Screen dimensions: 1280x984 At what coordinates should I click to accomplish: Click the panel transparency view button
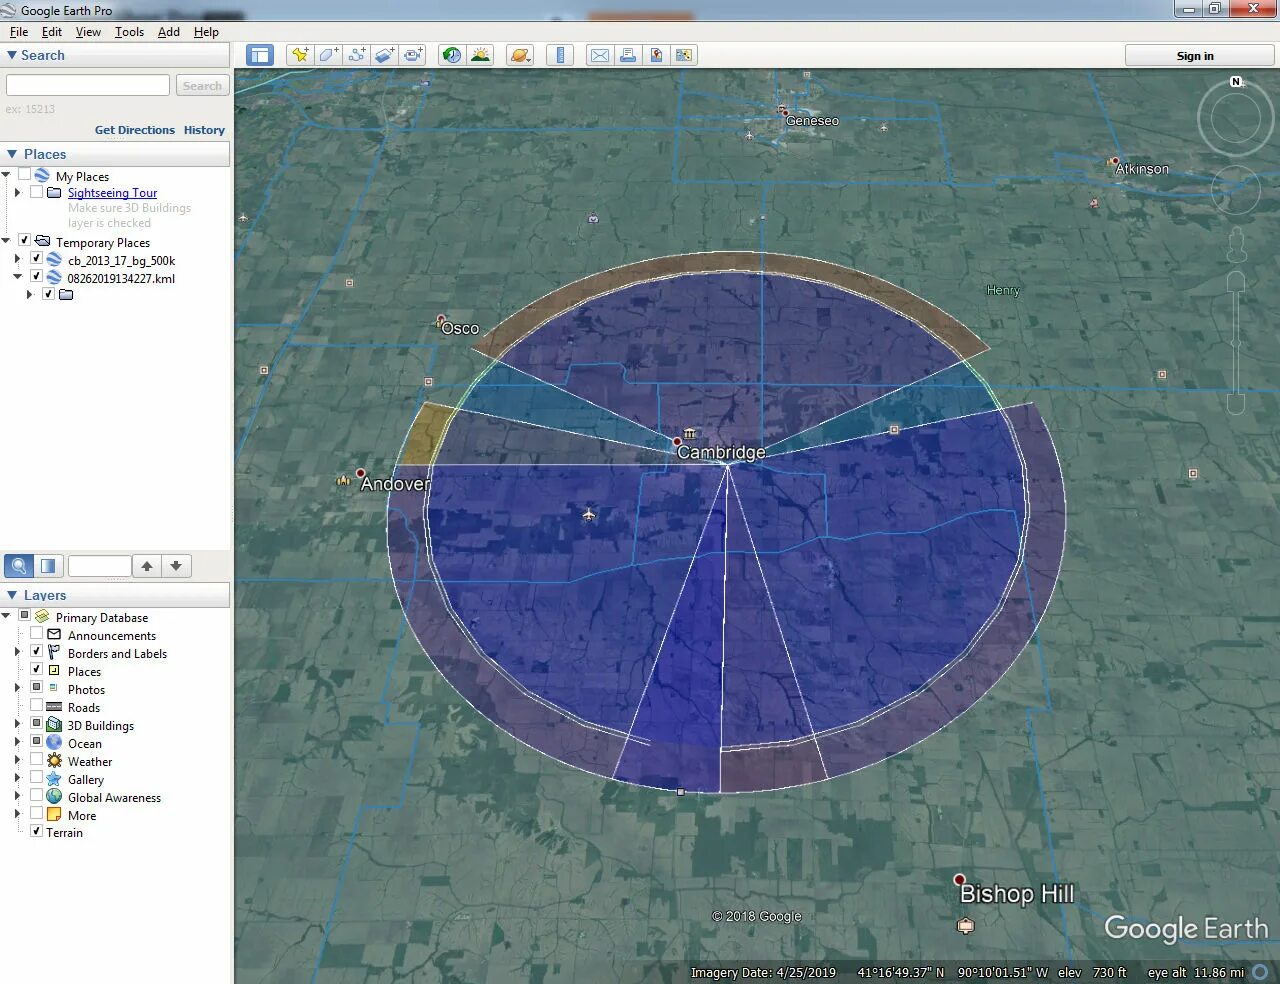click(47, 566)
